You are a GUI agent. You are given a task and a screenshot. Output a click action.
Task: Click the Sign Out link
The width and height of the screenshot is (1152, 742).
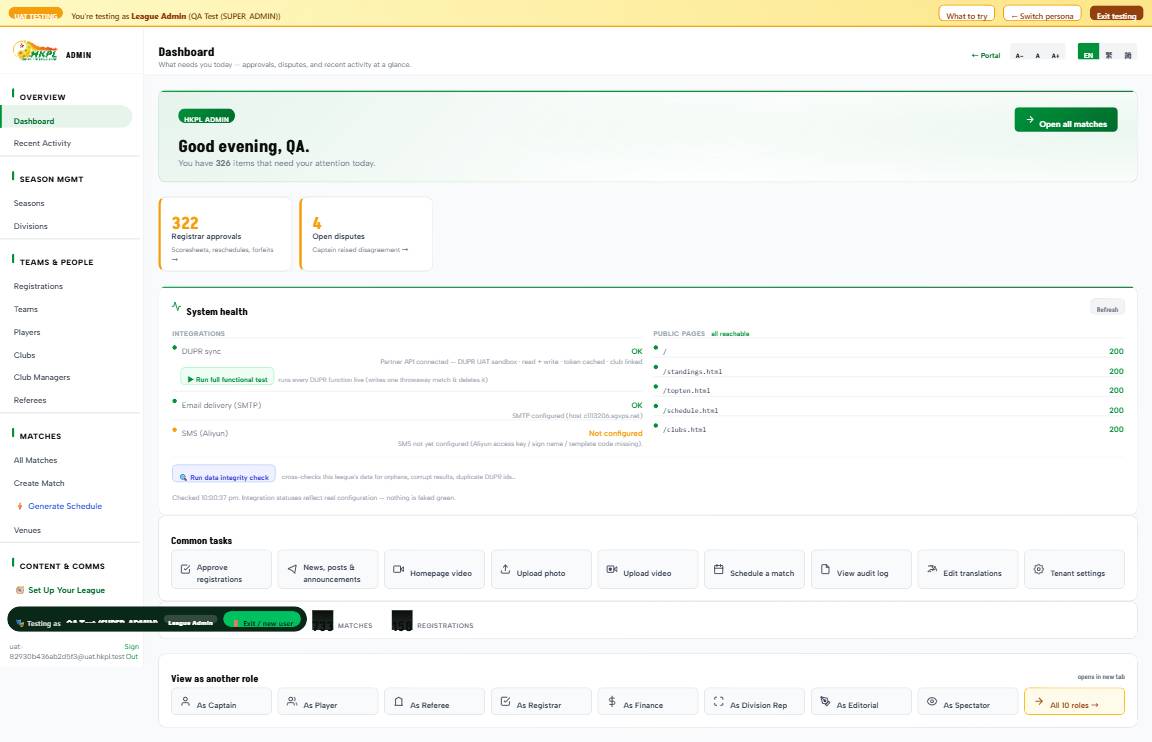pyautogui.click(x=132, y=652)
